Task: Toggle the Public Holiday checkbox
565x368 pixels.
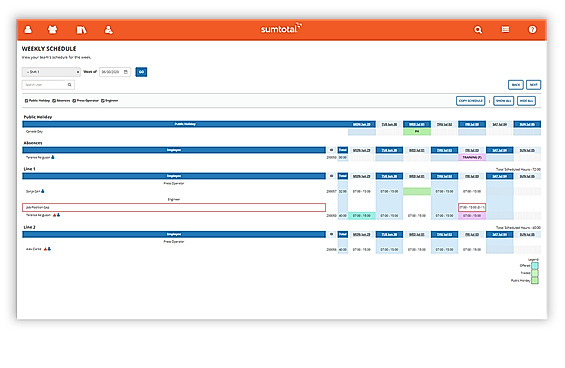Action: pyautogui.click(x=26, y=101)
